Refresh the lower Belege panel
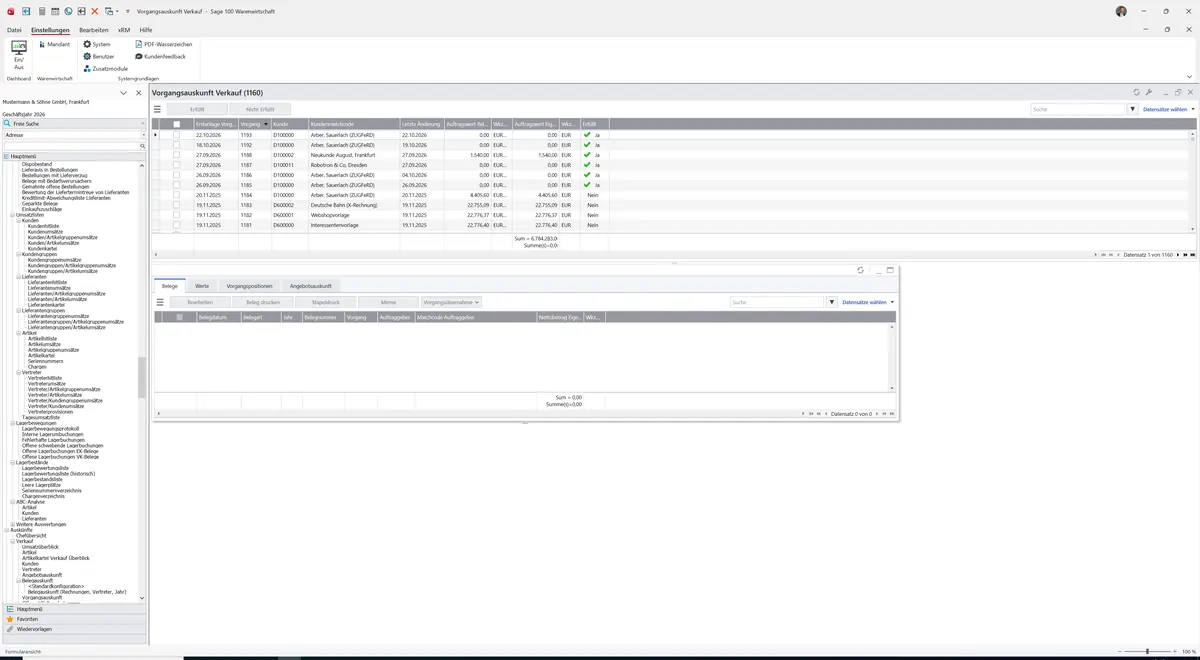 pos(861,270)
